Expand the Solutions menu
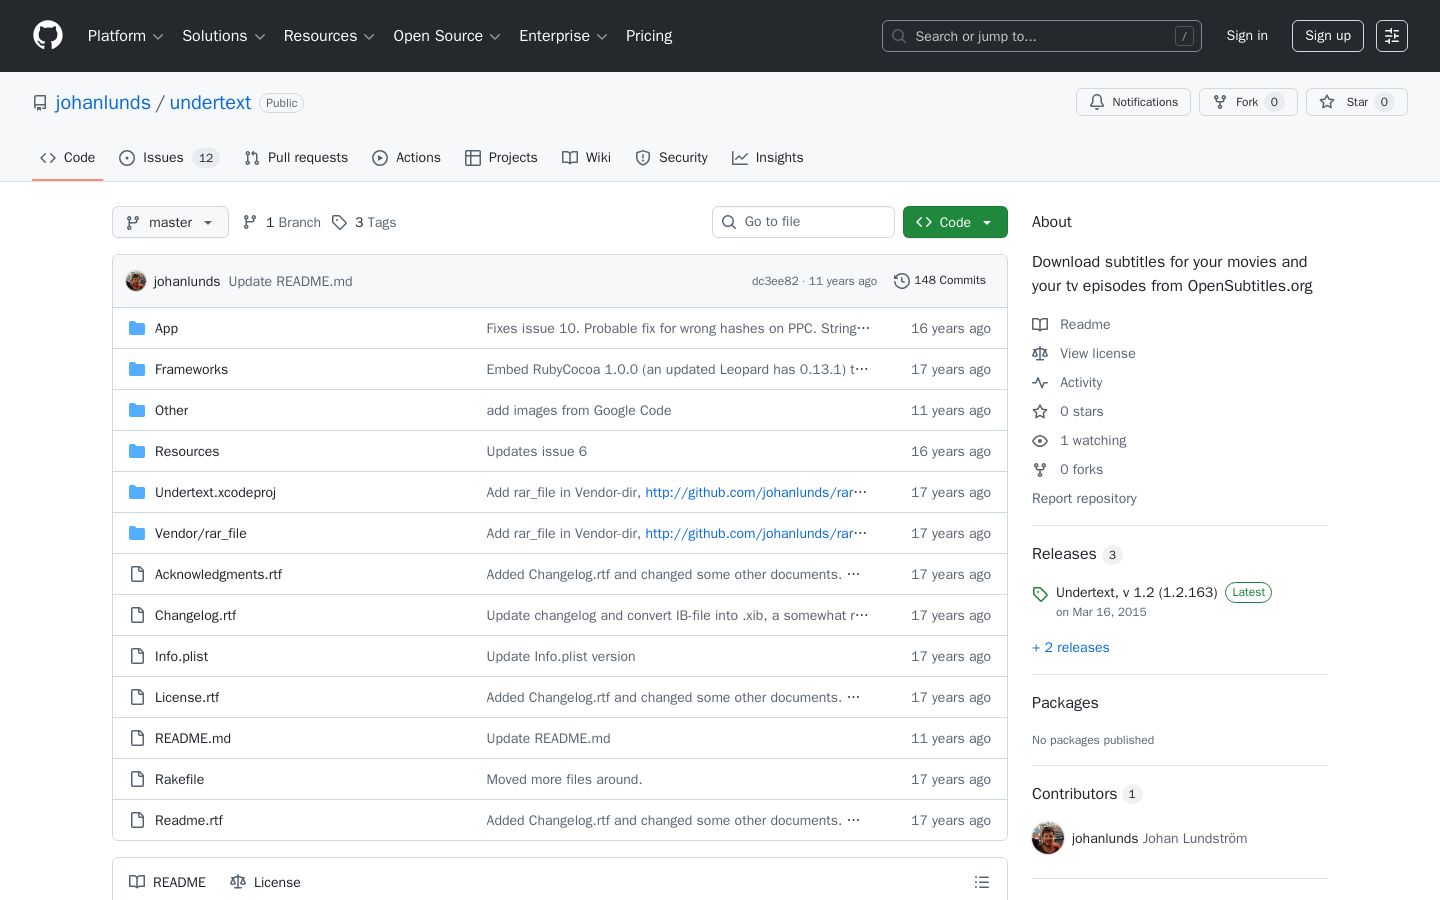 [x=224, y=36]
